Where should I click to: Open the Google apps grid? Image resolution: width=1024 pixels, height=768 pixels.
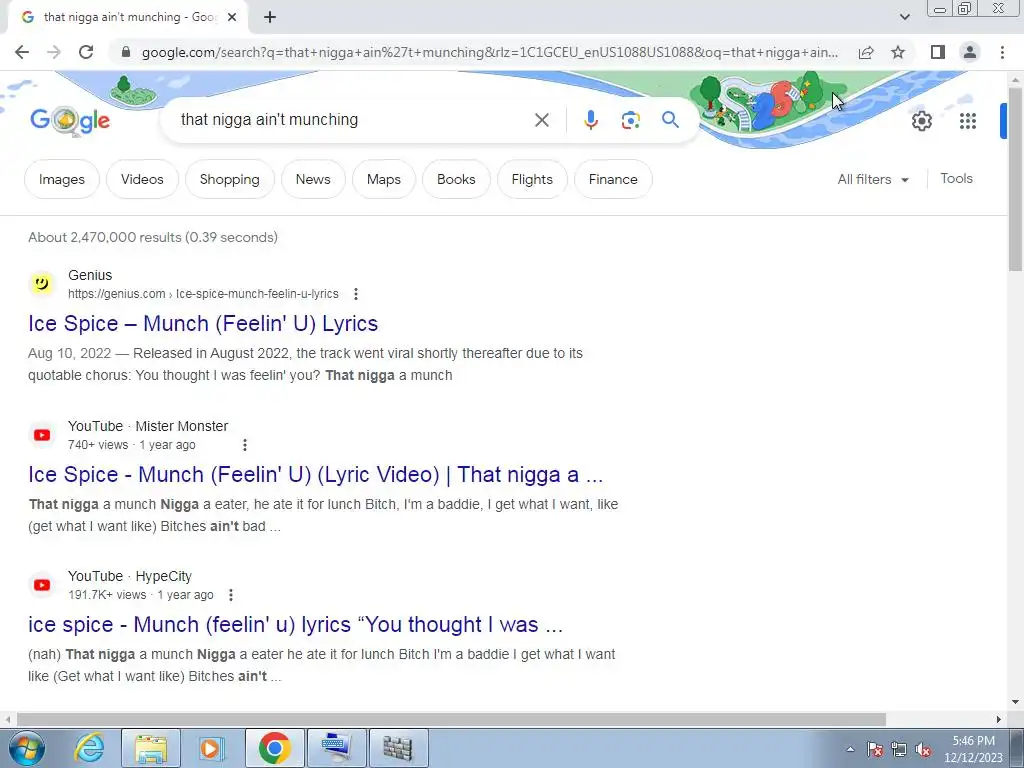pos(967,121)
